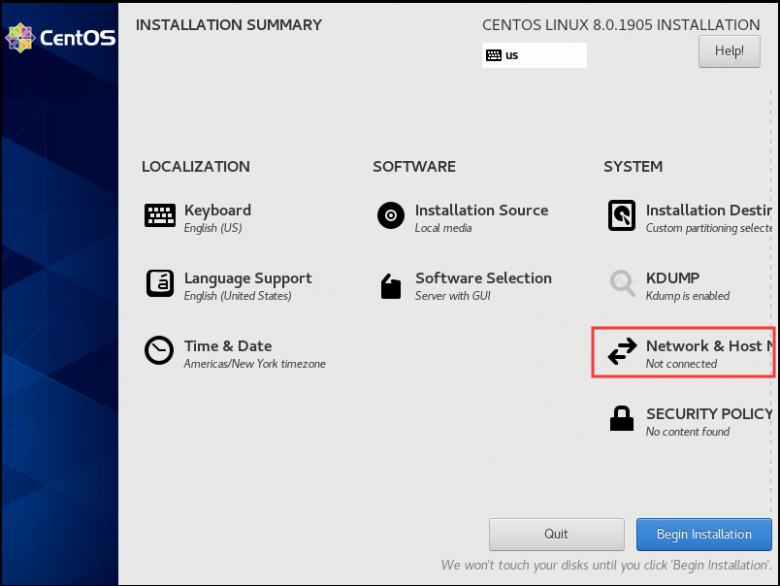
Task: Open the Keyboard settings title
Action: (217, 210)
